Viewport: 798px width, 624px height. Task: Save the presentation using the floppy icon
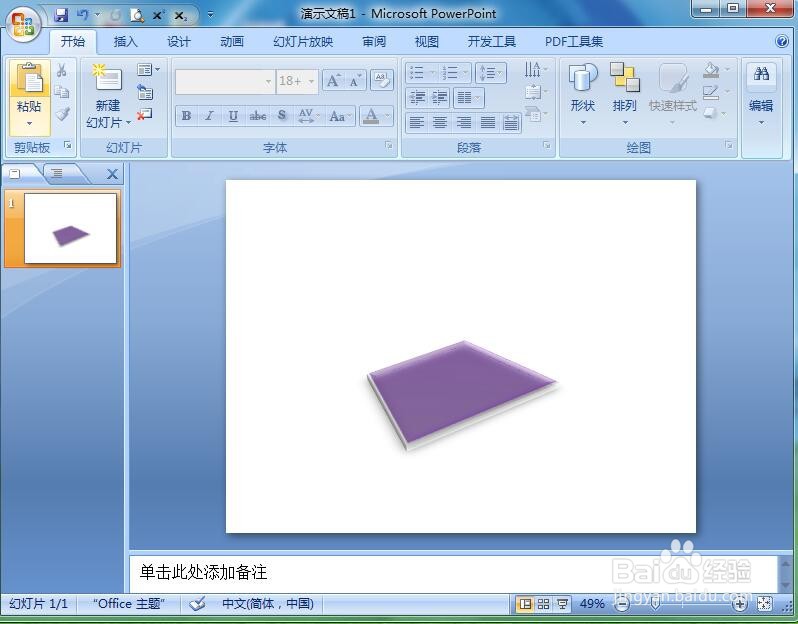[61, 15]
